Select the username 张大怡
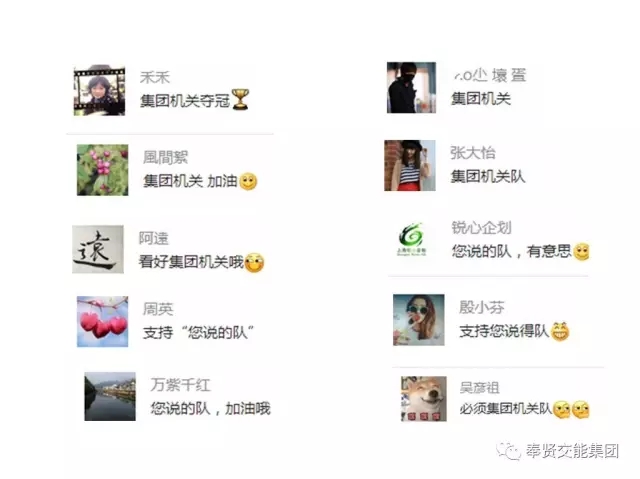 coord(473,153)
